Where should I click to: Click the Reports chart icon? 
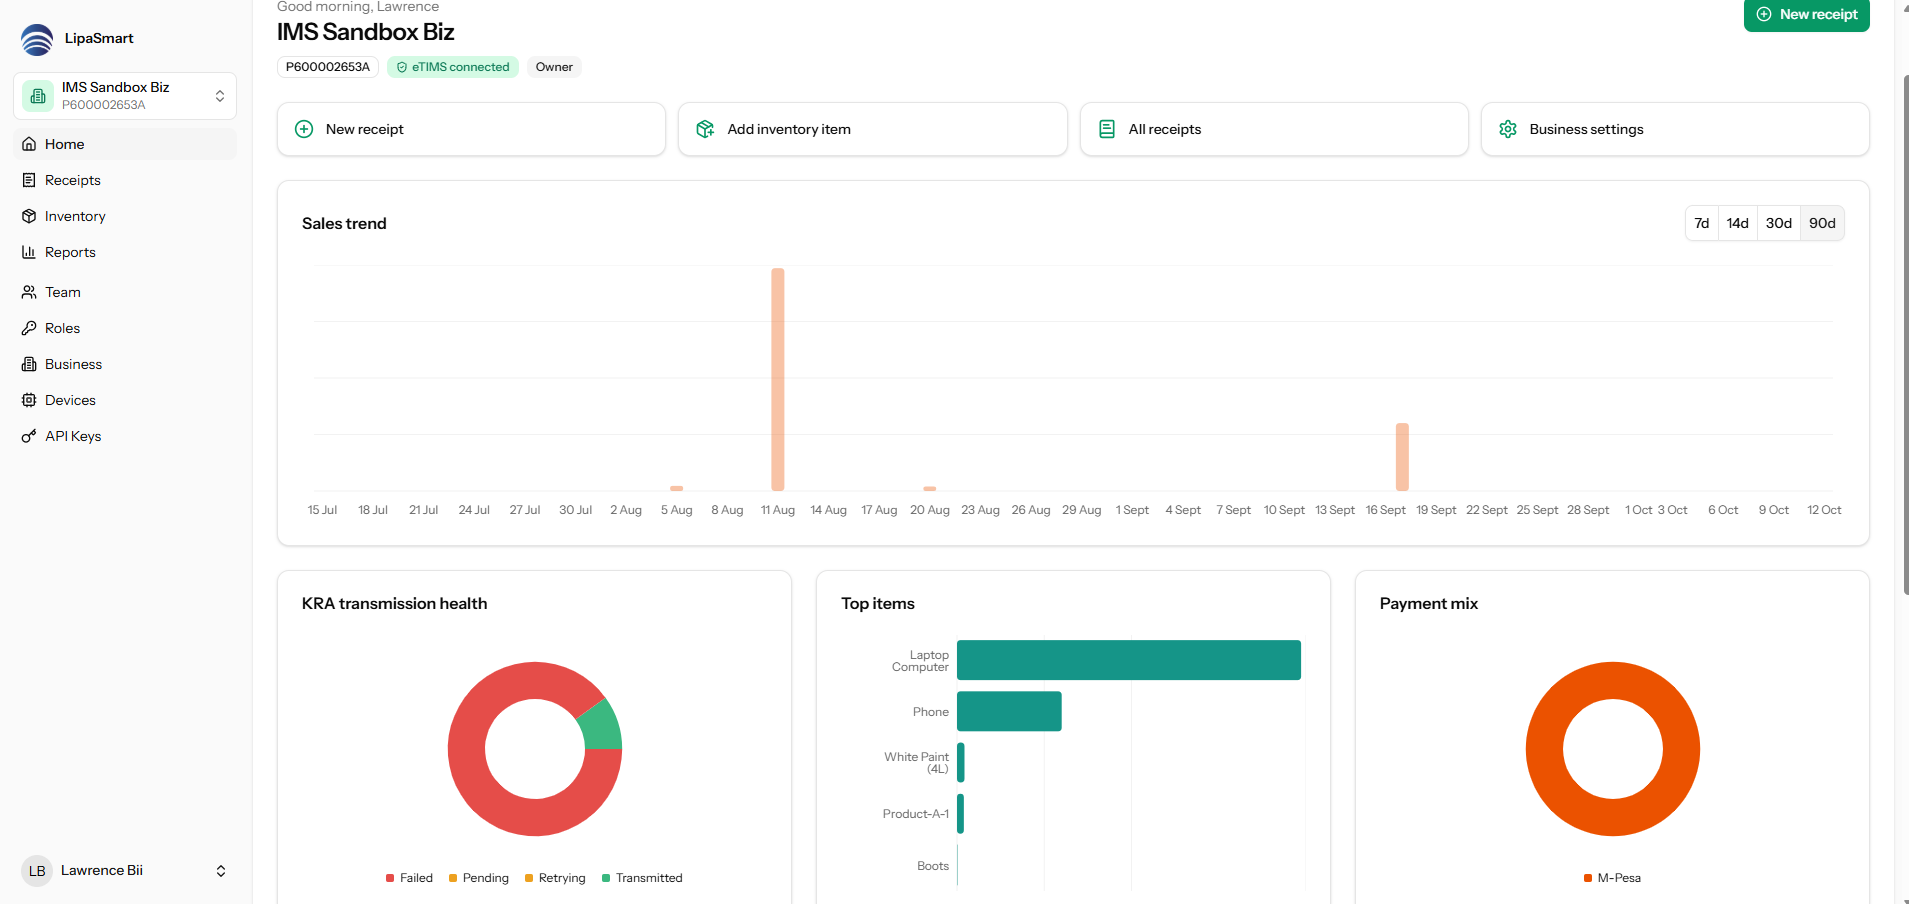(x=29, y=252)
